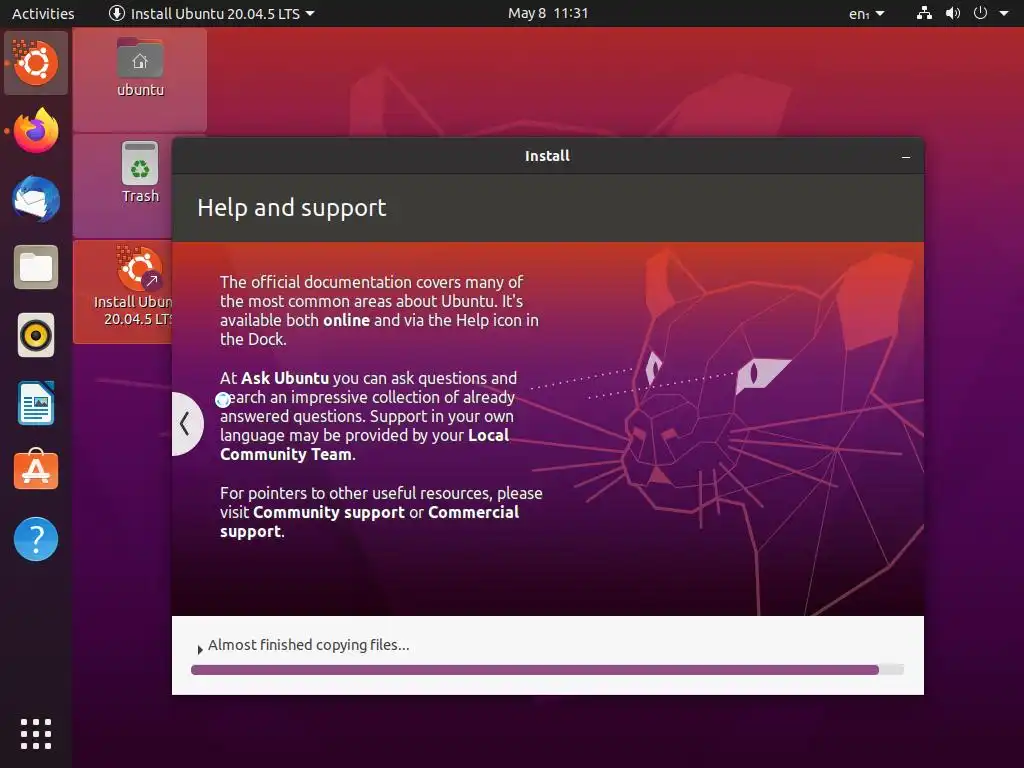Image resolution: width=1024 pixels, height=768 pixels.
Task: Launch Rhythmbox music player from the dock
Action: tap(36, 336)
